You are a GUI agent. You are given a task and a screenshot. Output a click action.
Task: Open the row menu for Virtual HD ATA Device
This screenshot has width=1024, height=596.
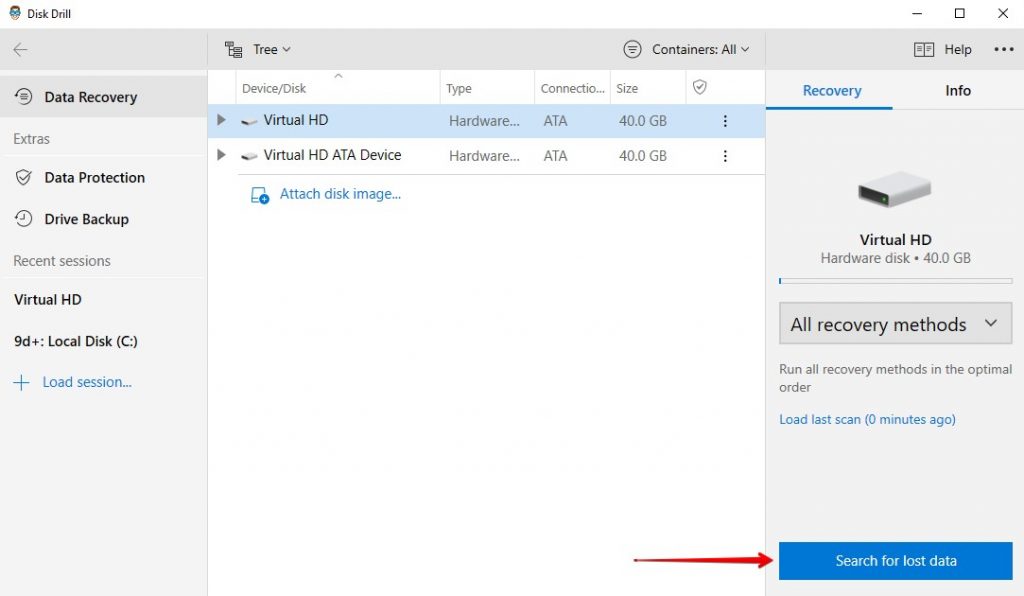pos(725,155)
